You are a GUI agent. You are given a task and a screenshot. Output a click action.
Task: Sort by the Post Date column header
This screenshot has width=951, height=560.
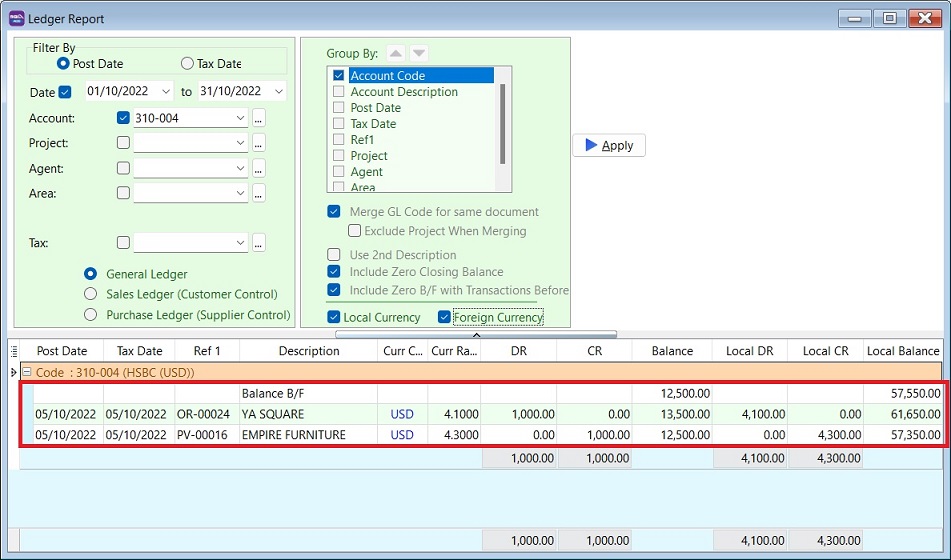tap(61, 351)
